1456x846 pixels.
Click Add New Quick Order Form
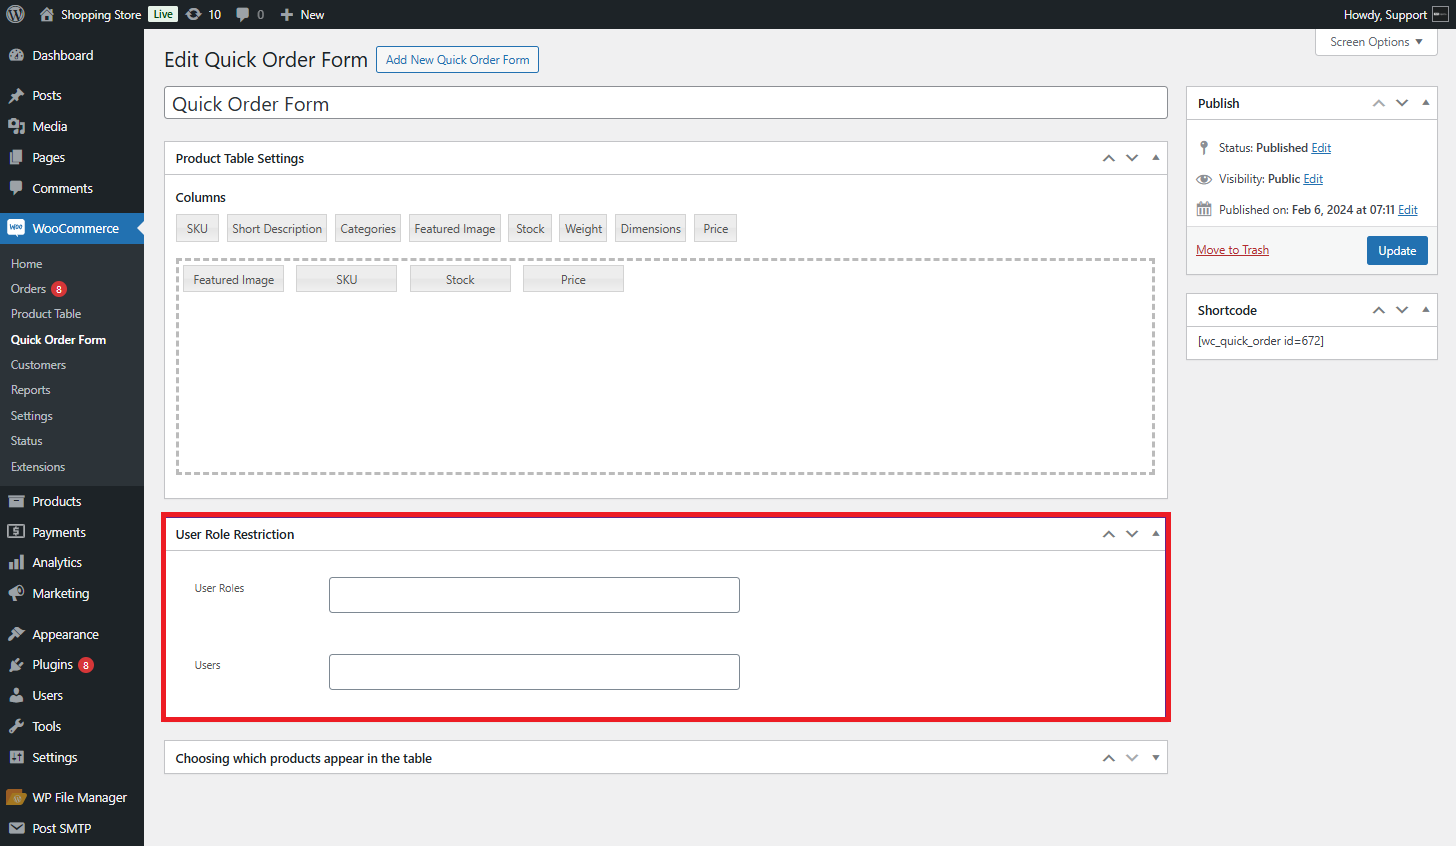pyautogui.click(x=458, y=60)
